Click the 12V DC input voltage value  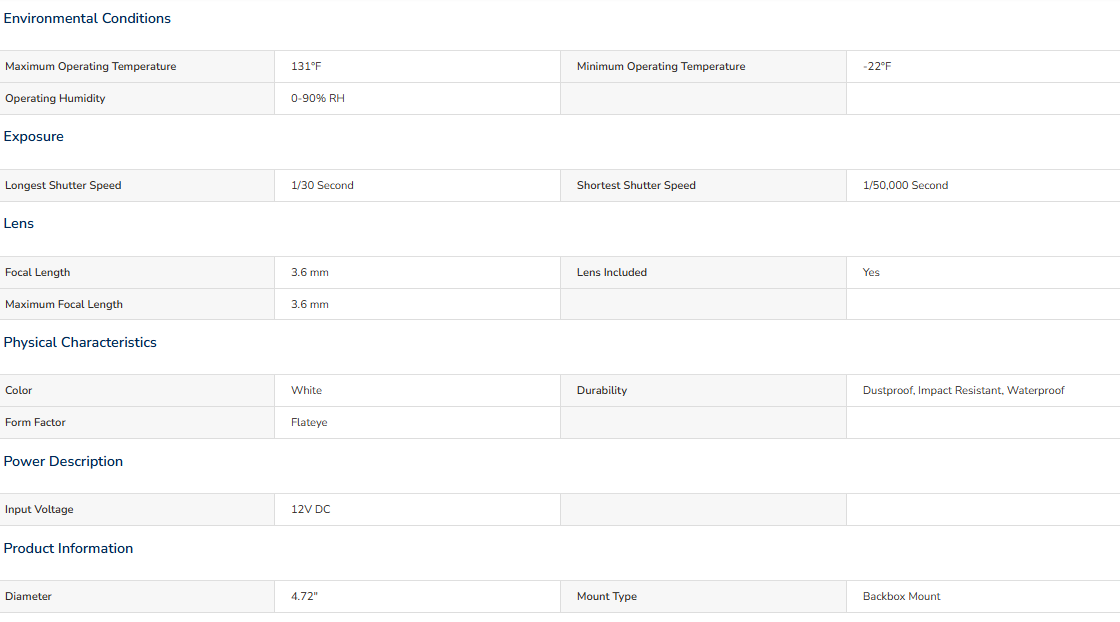pos(311,509)
